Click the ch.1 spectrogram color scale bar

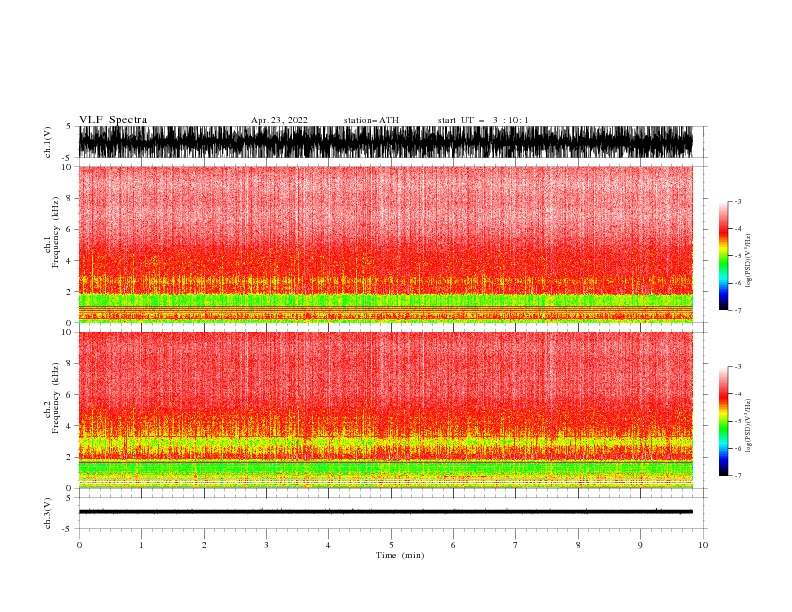pos(723,255)
